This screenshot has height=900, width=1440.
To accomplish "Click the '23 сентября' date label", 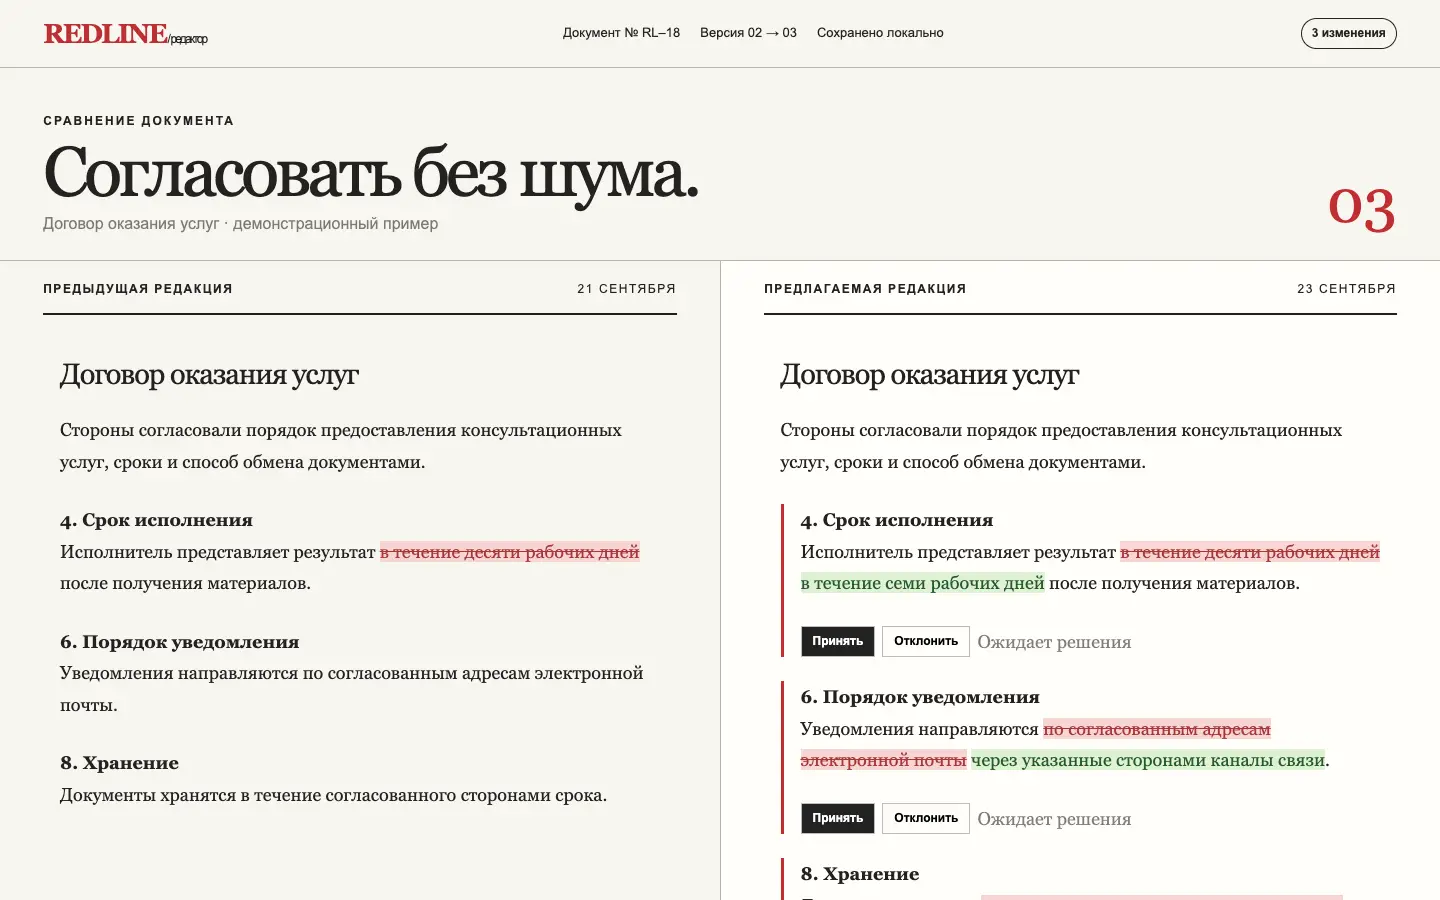I will 1346,289.
